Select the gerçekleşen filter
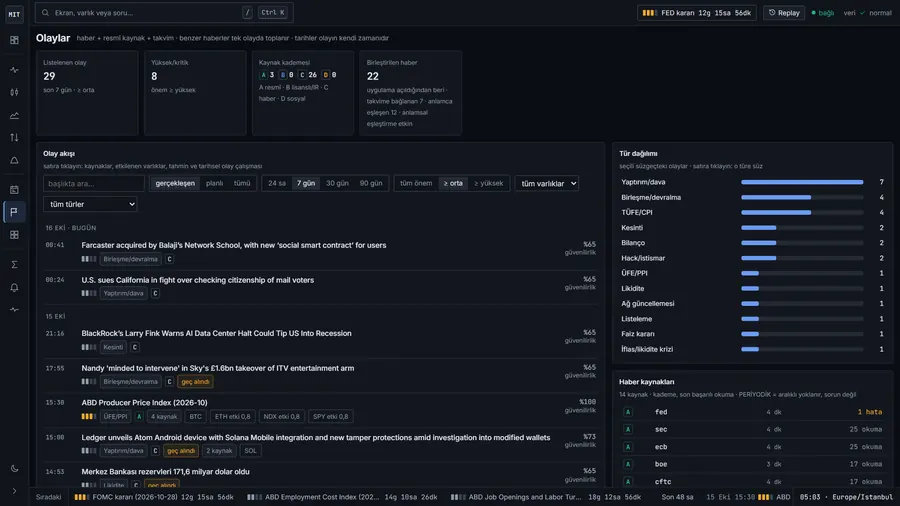This screenshot has width=900, height=506. click(x=175, y=184)
